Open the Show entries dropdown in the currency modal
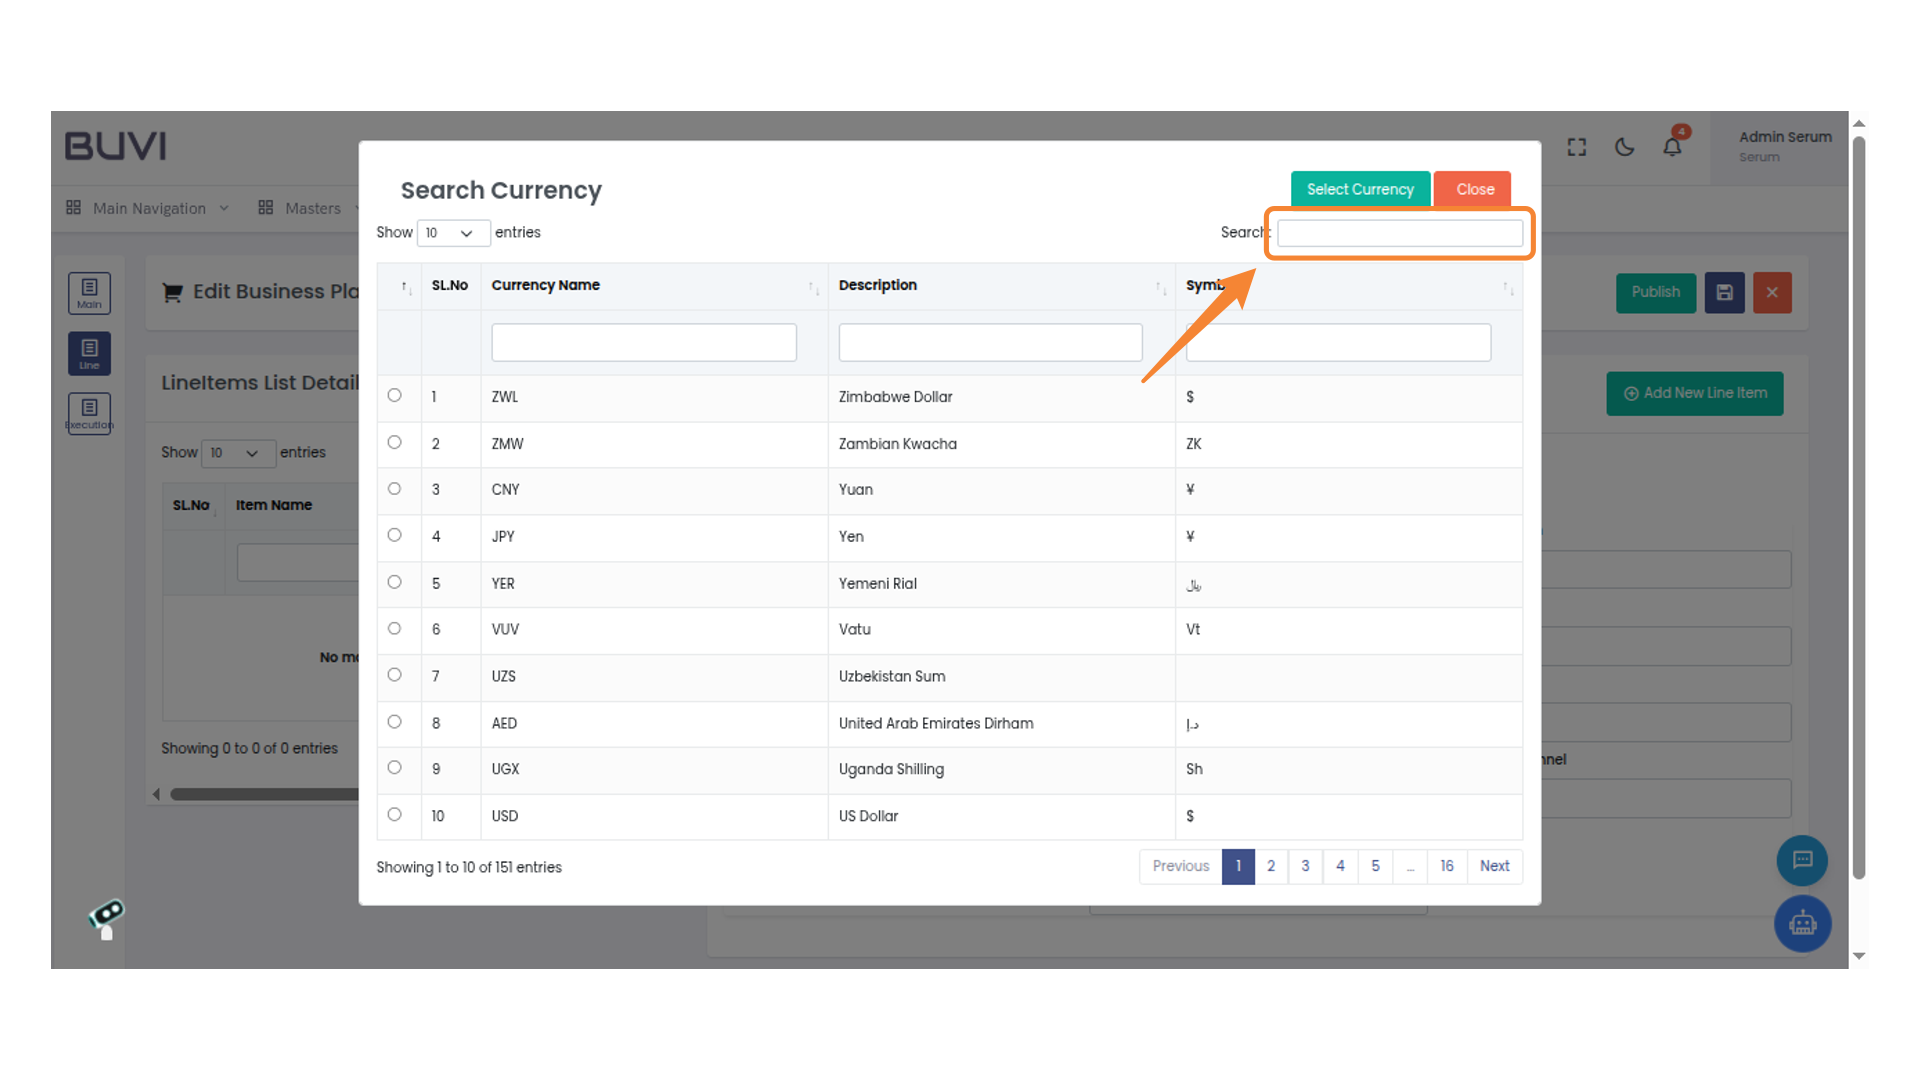1920x1080 pixels. [453, 232]
